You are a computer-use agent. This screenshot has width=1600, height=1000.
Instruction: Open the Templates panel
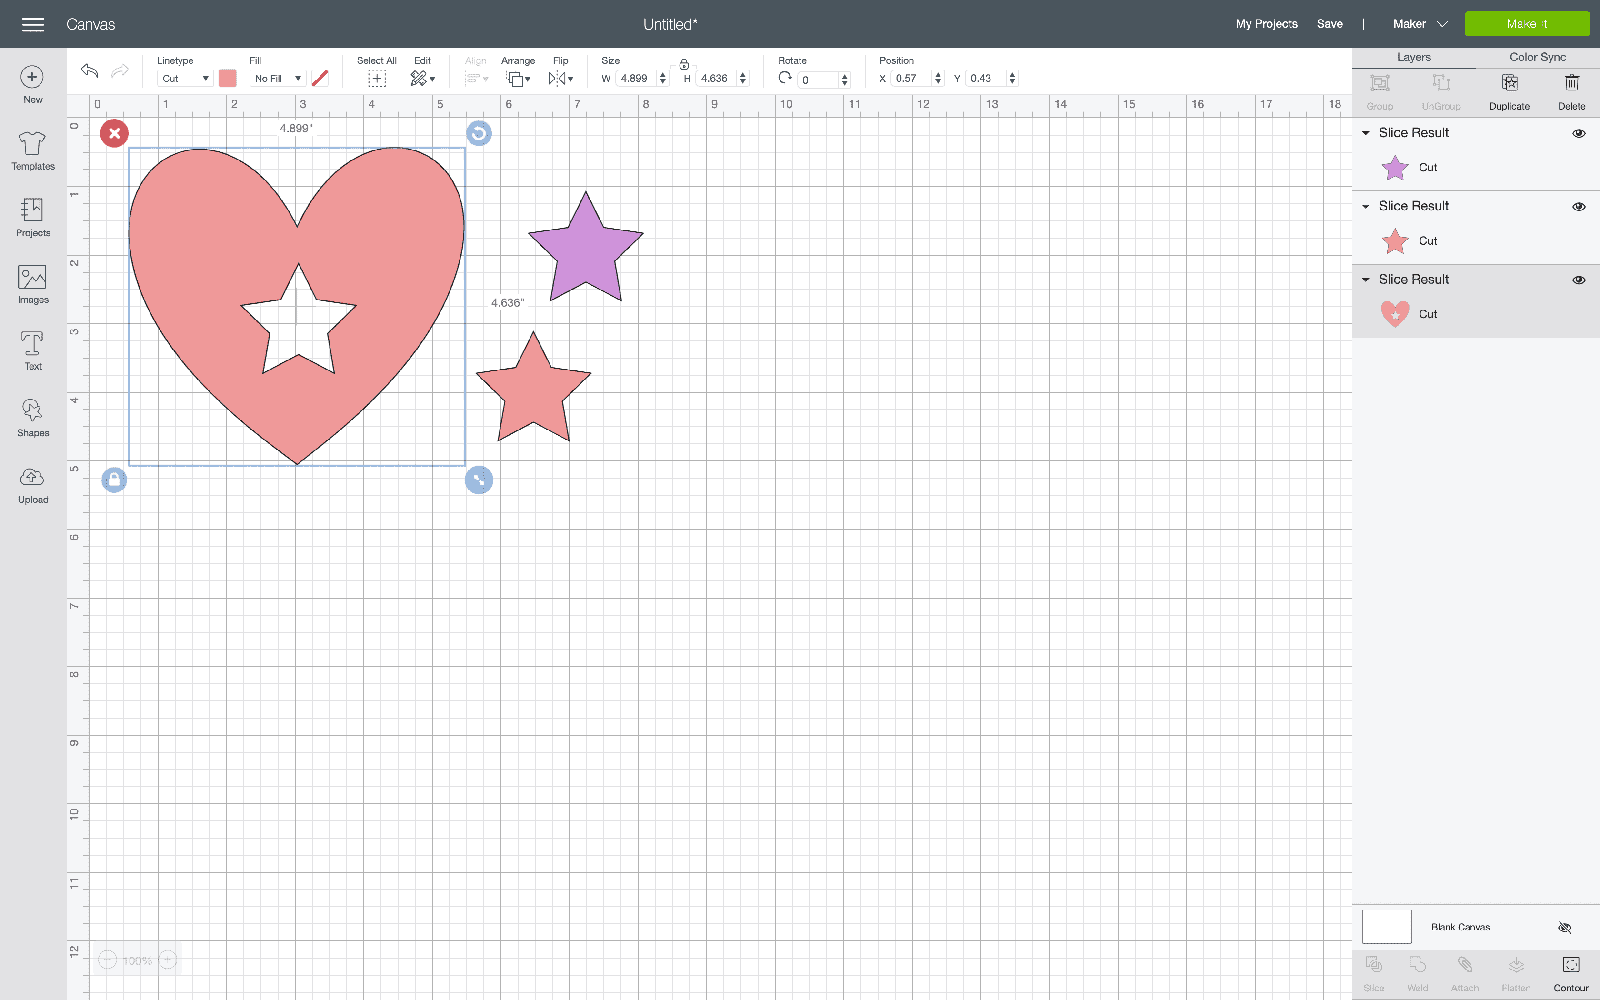[33, 151]
